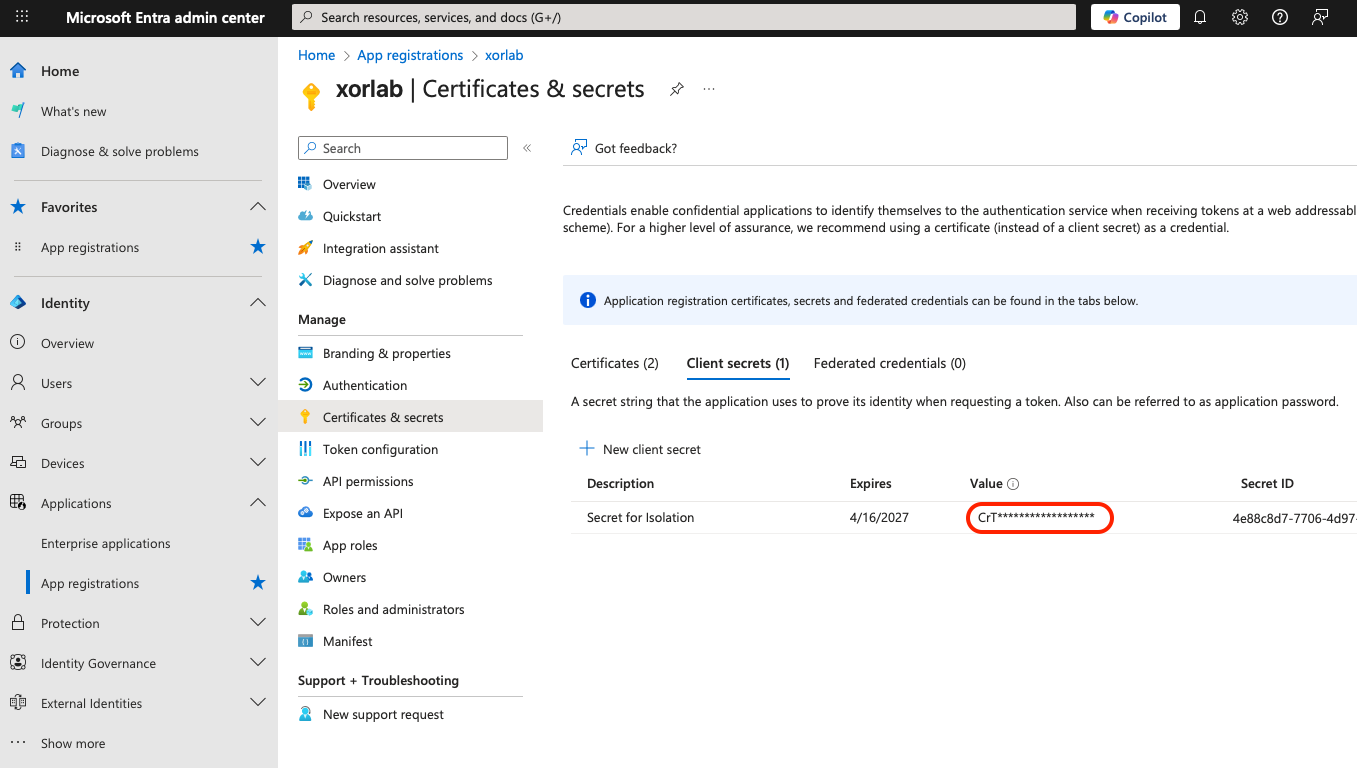Open the notifications bell icon
Screen dimensions: 1357x768
(x=1201, y=17)
